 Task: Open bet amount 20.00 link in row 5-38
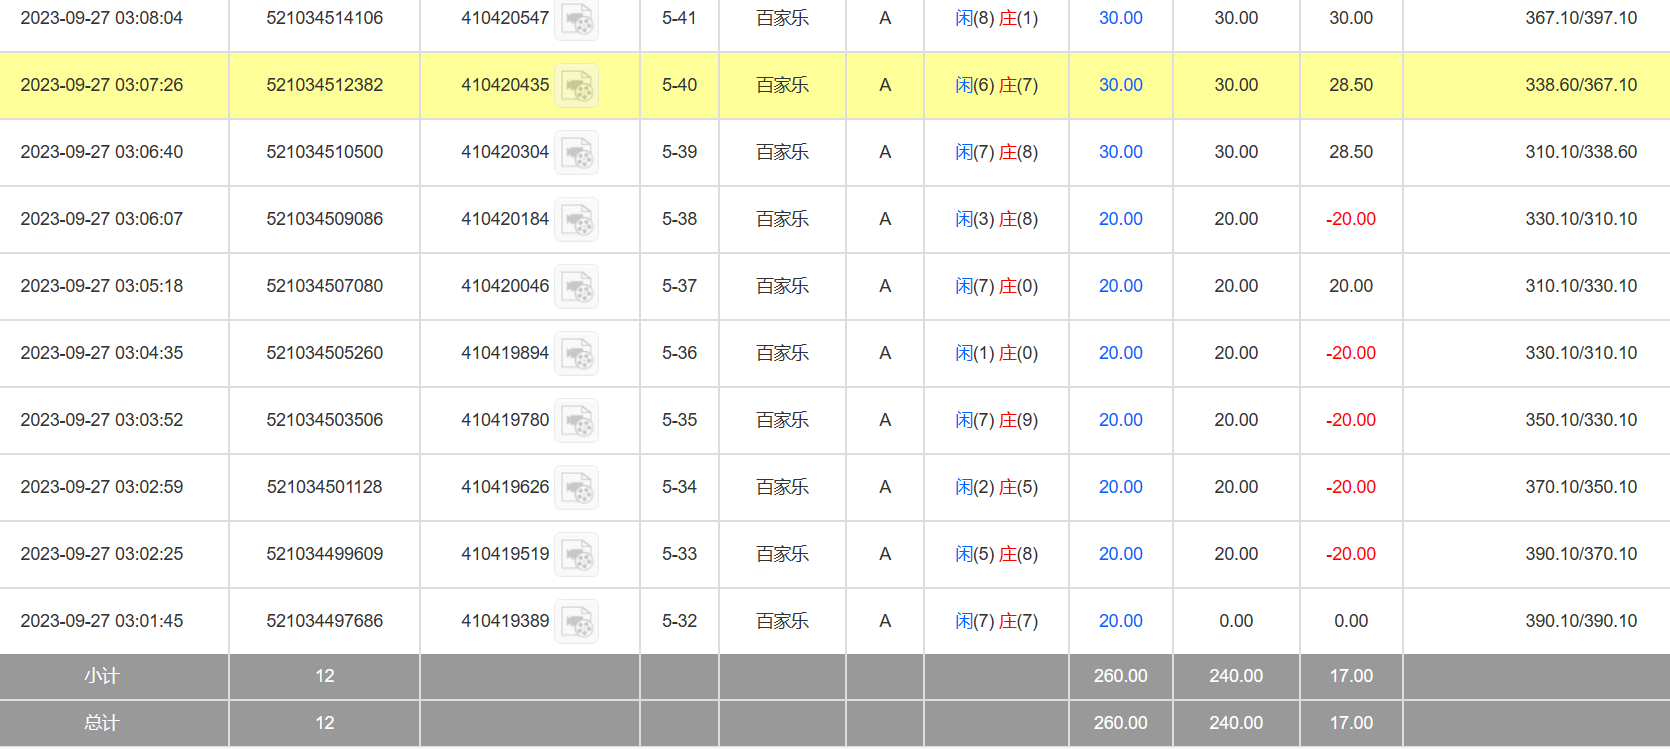pos(1120,219)
